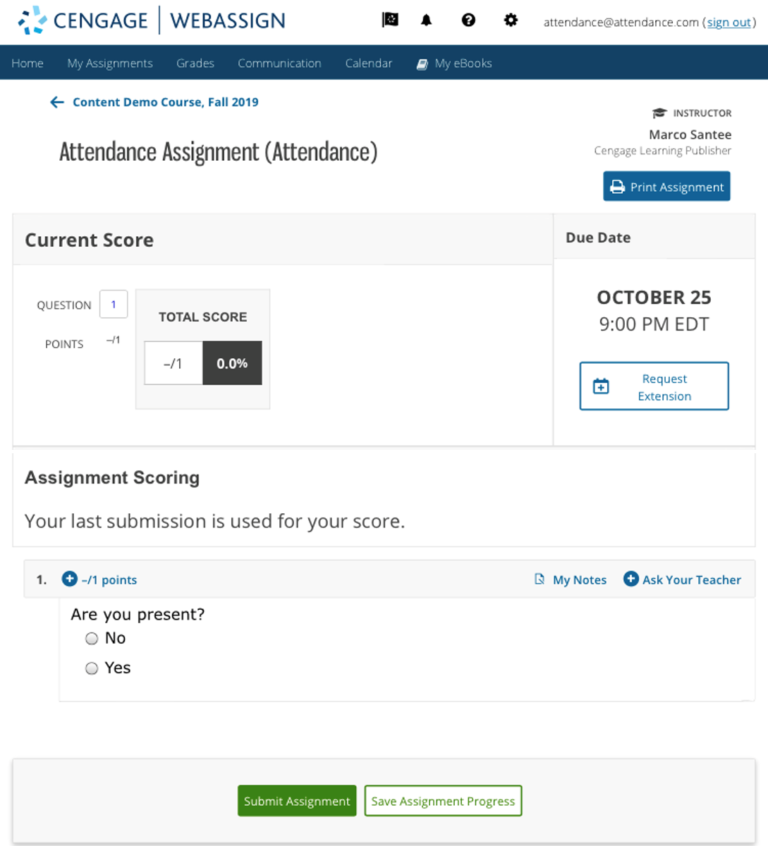Click the back arrow beside Content Demo Course
The image size is (768, 846).
(57, 101)
